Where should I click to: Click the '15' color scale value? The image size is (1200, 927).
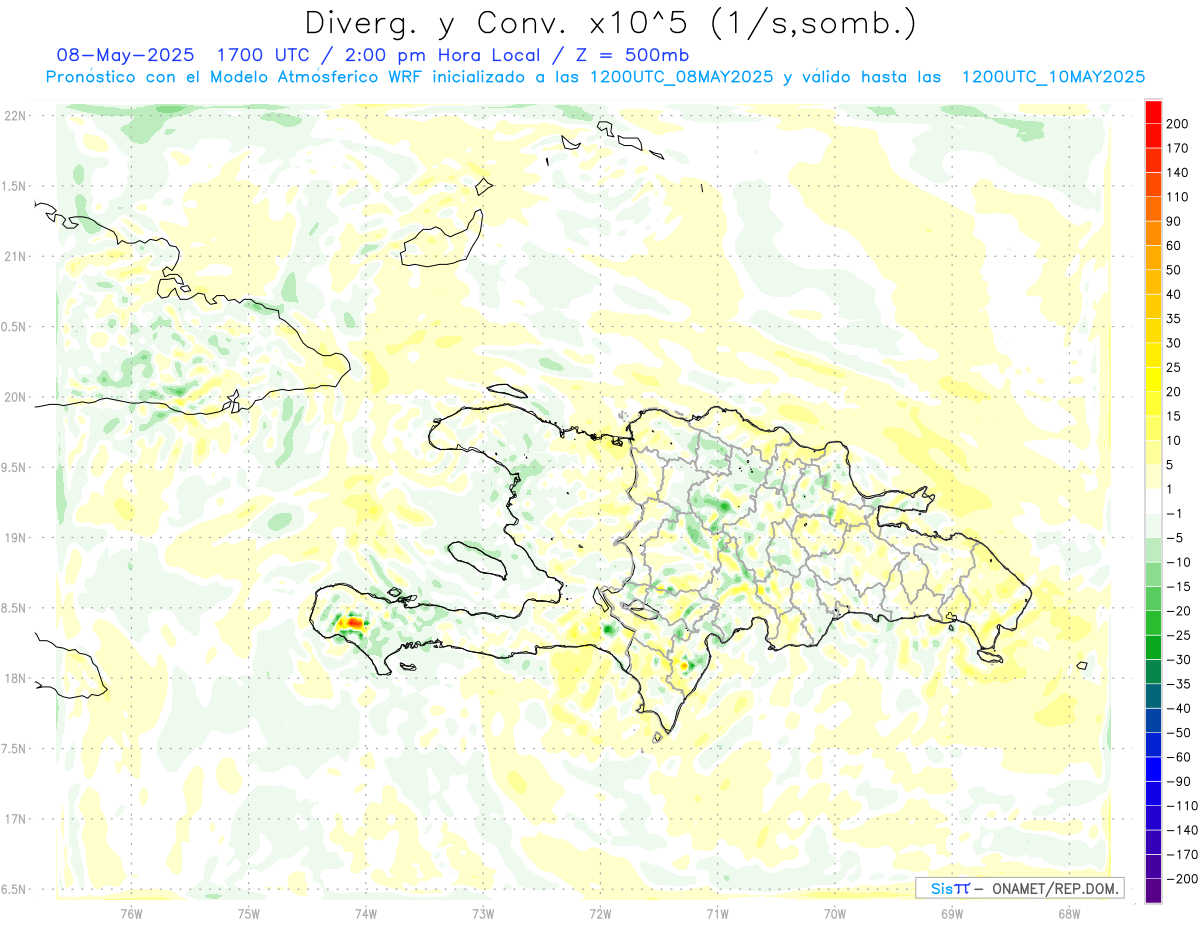1174,416
